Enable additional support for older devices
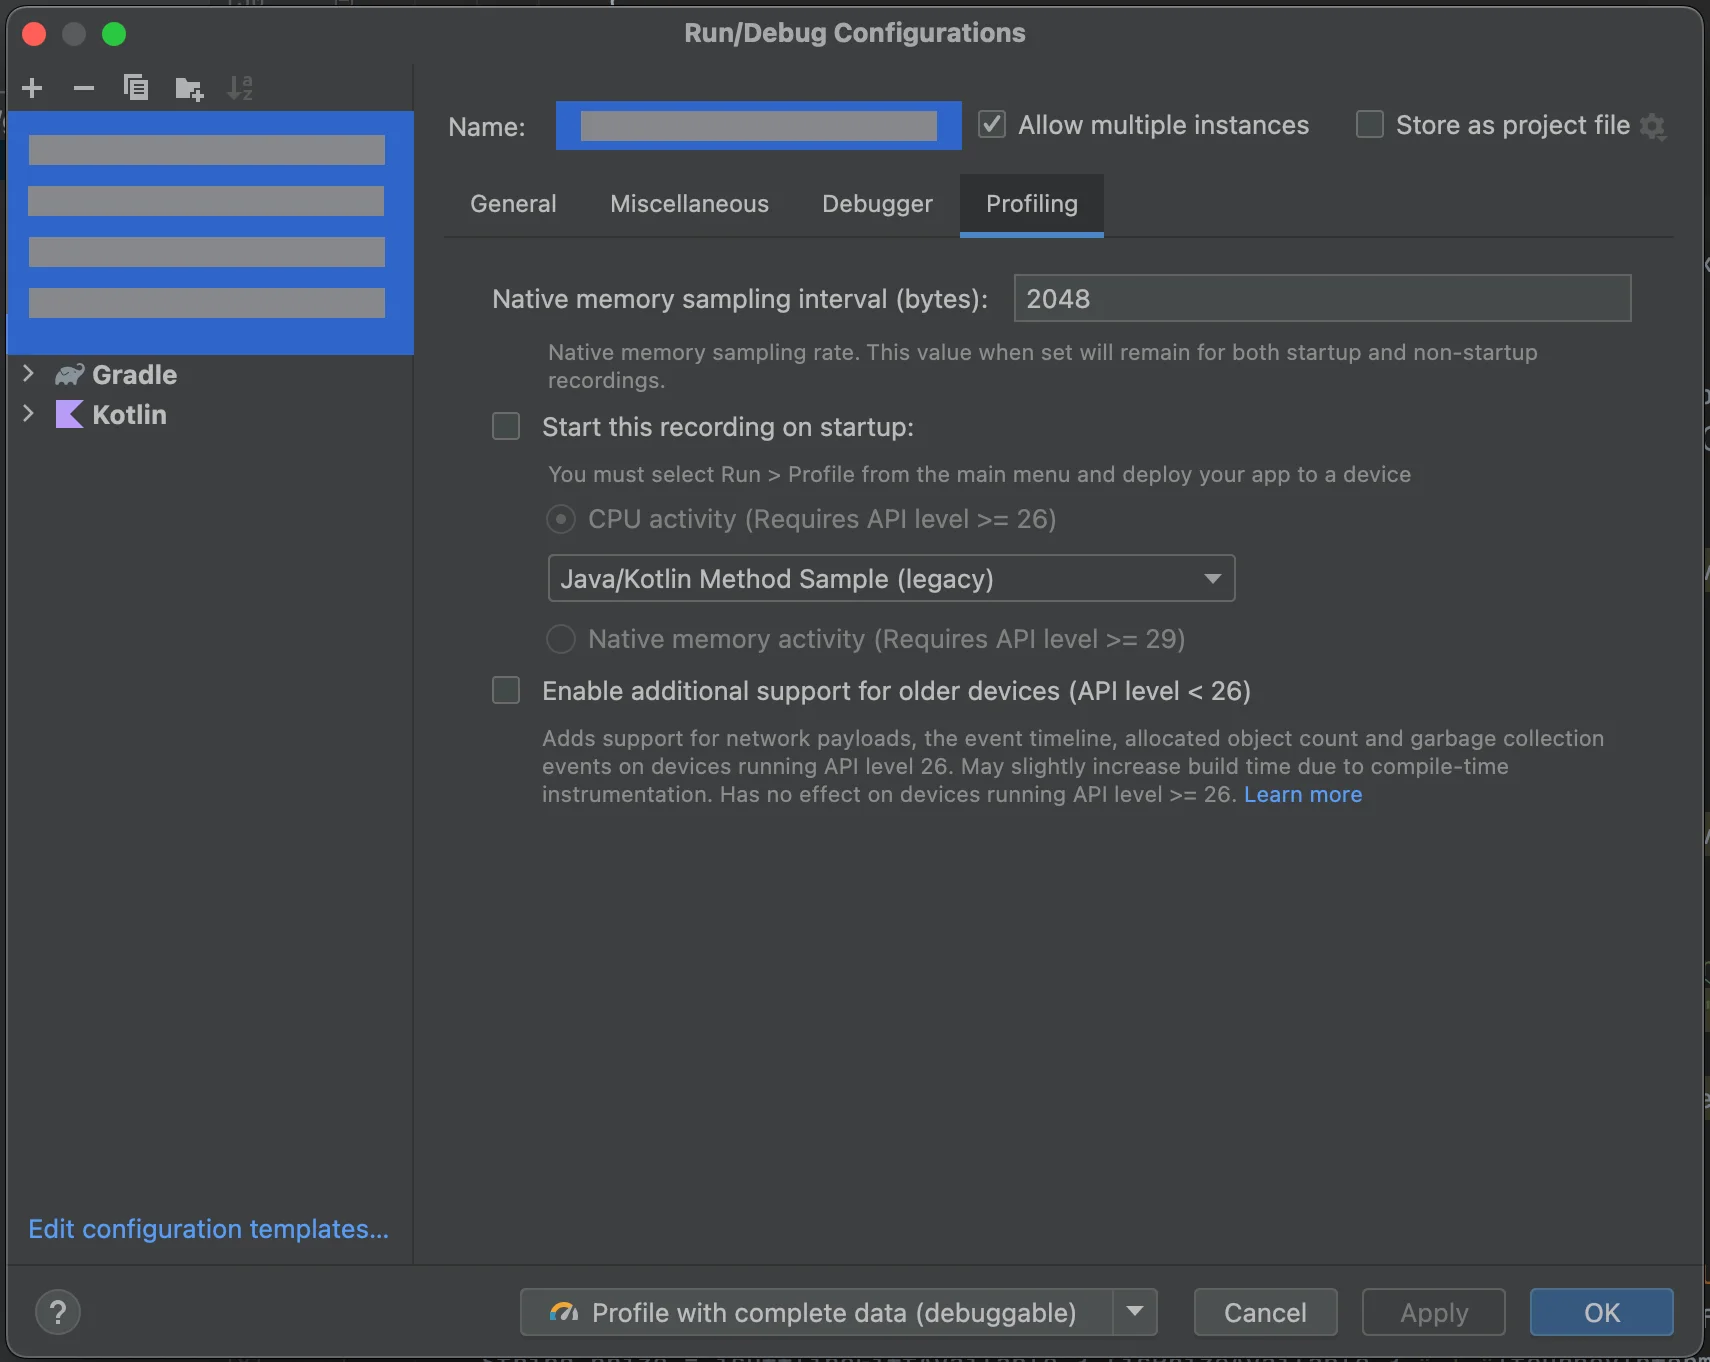 click(x=506, y=691)
